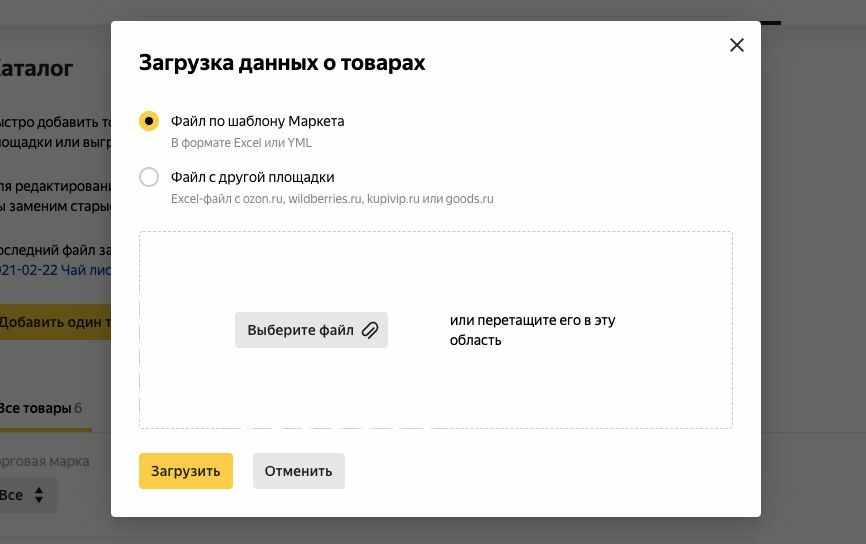
Task: Select the Файл по шаблону Маркета radio
Action: [149, 121]
